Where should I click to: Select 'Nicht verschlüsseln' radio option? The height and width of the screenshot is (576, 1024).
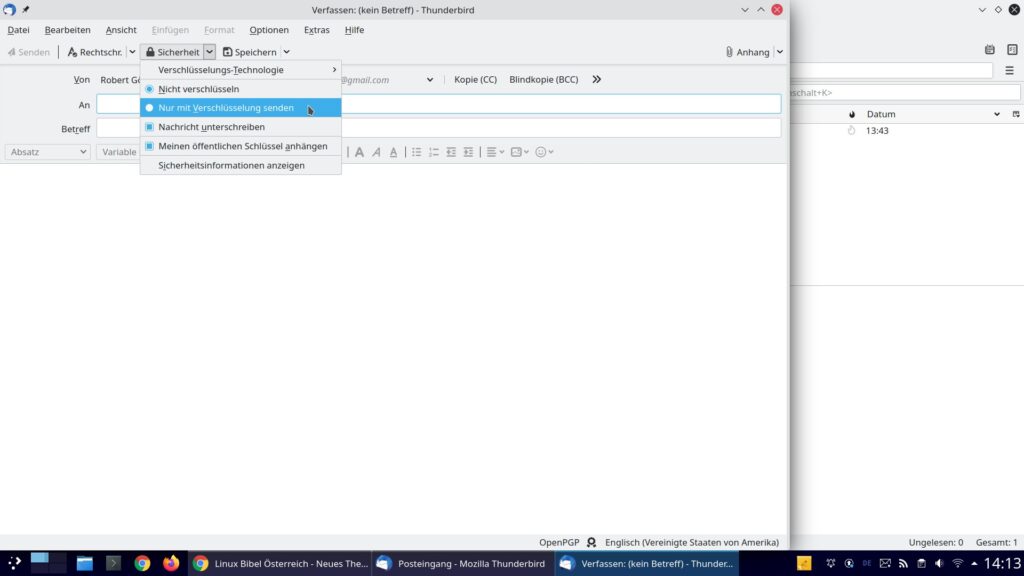240,89
